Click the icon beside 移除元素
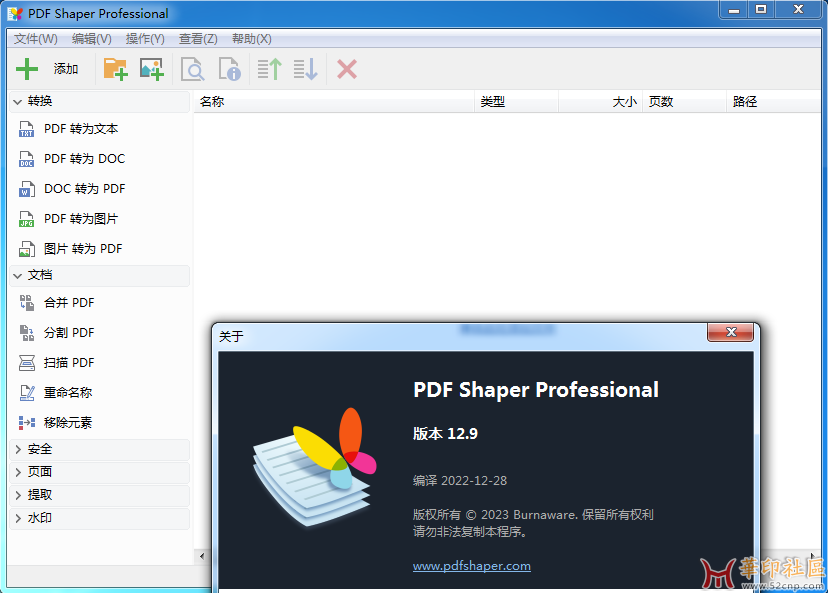The image size is (828, 593). tap(26, 422)
